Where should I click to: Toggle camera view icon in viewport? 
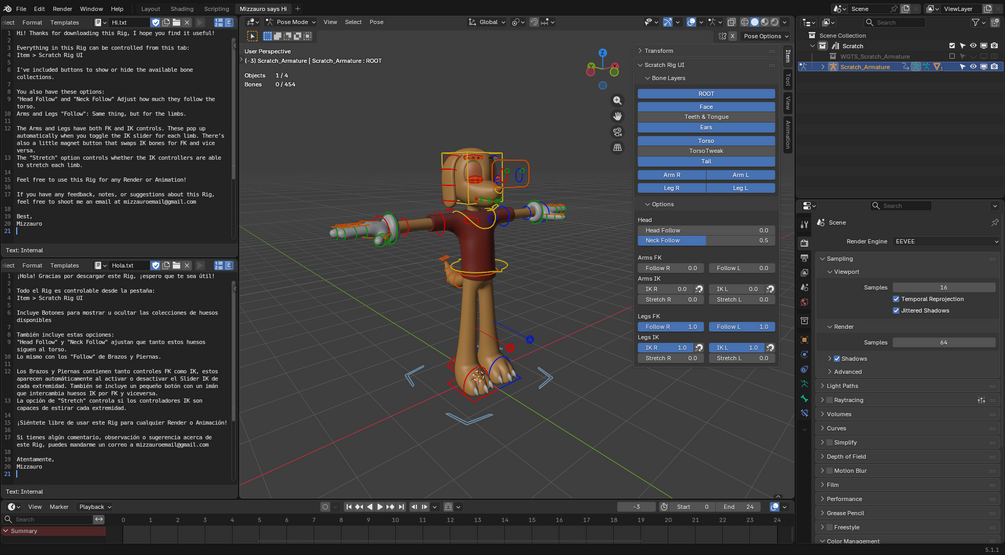(x=617, y=132)
